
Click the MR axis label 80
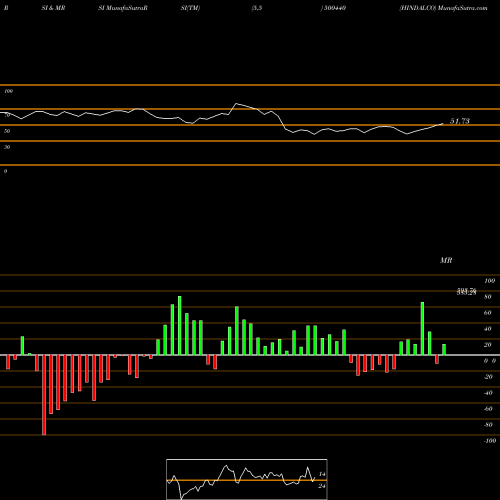488,297
